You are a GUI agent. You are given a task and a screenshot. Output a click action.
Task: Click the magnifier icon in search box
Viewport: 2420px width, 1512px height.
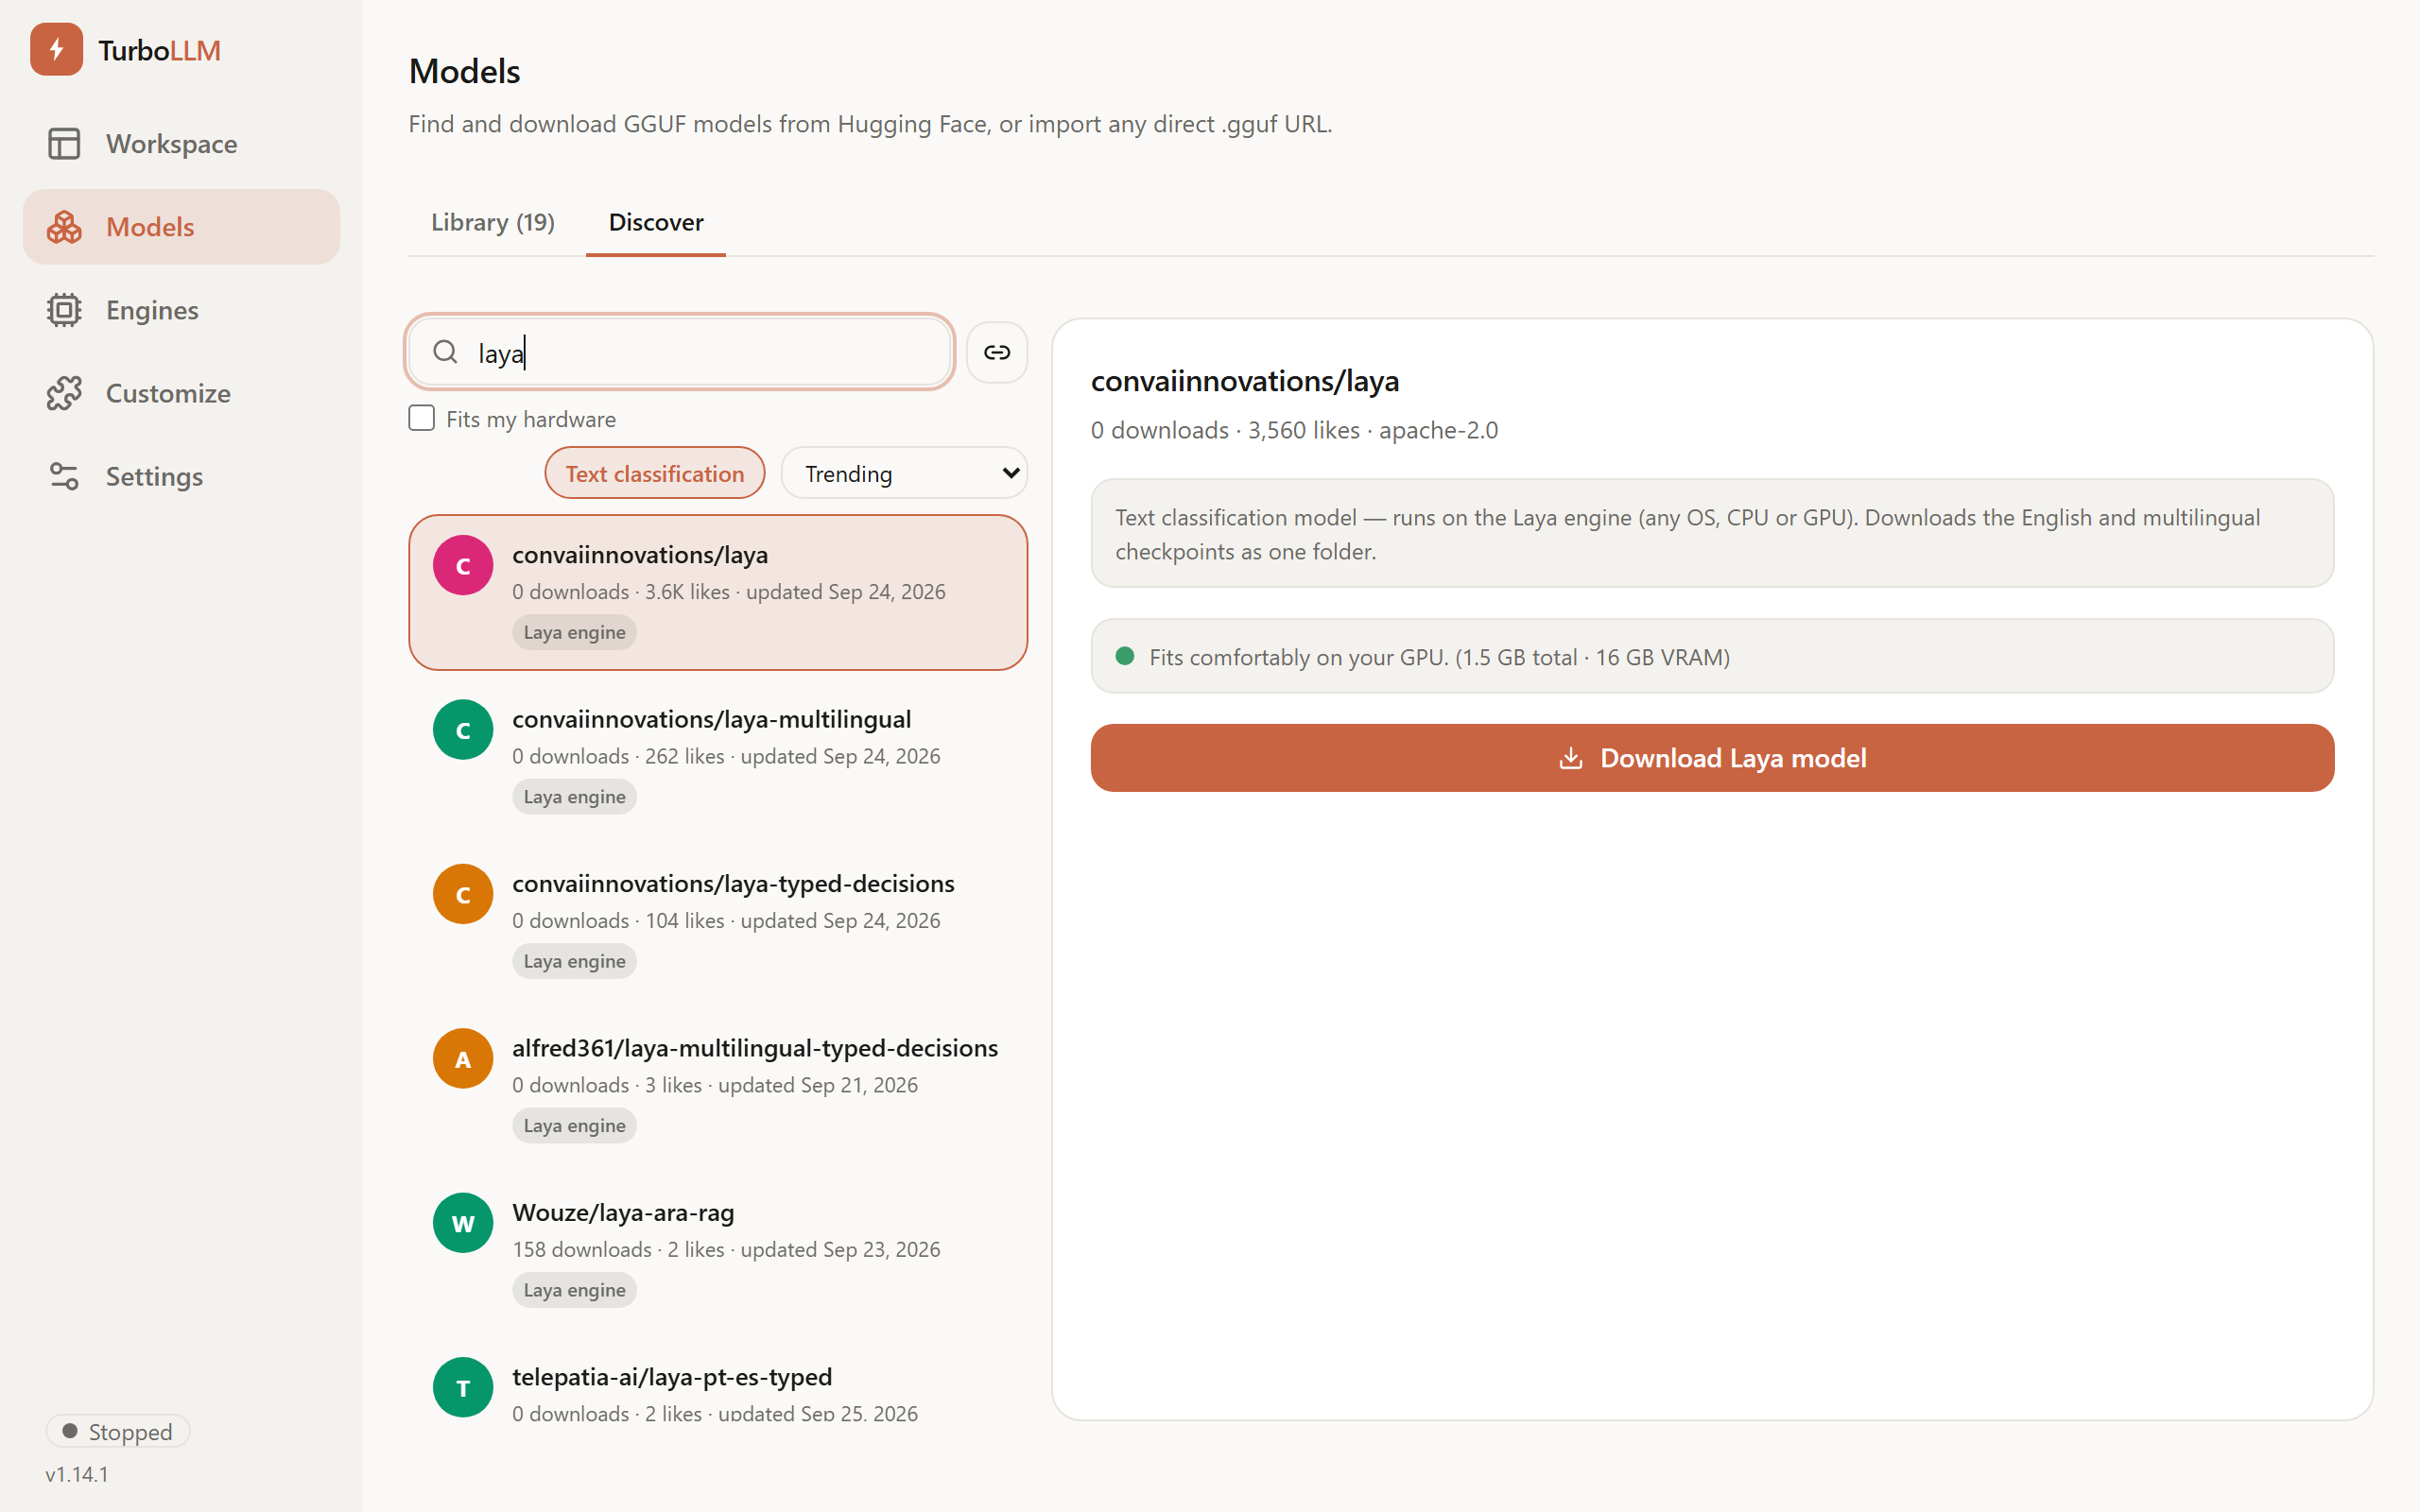point(445,352)
